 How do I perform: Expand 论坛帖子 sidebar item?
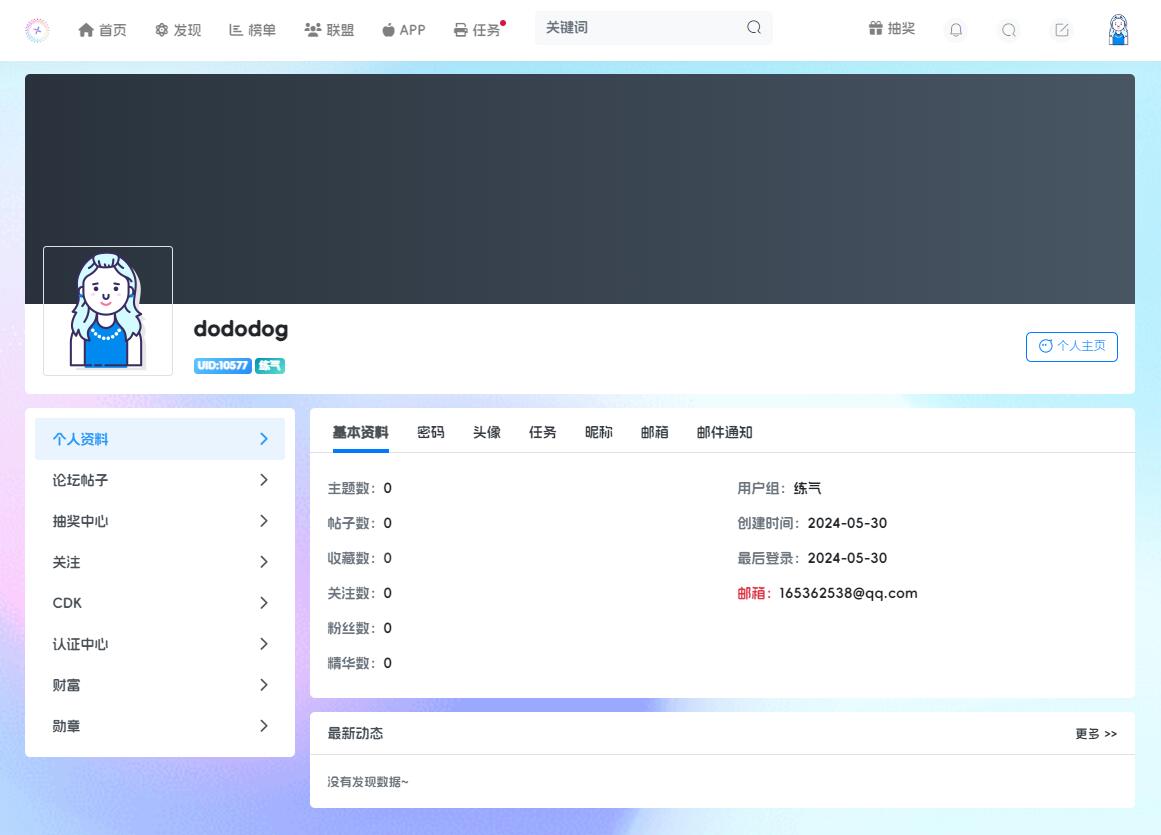(x=160, y=480)
